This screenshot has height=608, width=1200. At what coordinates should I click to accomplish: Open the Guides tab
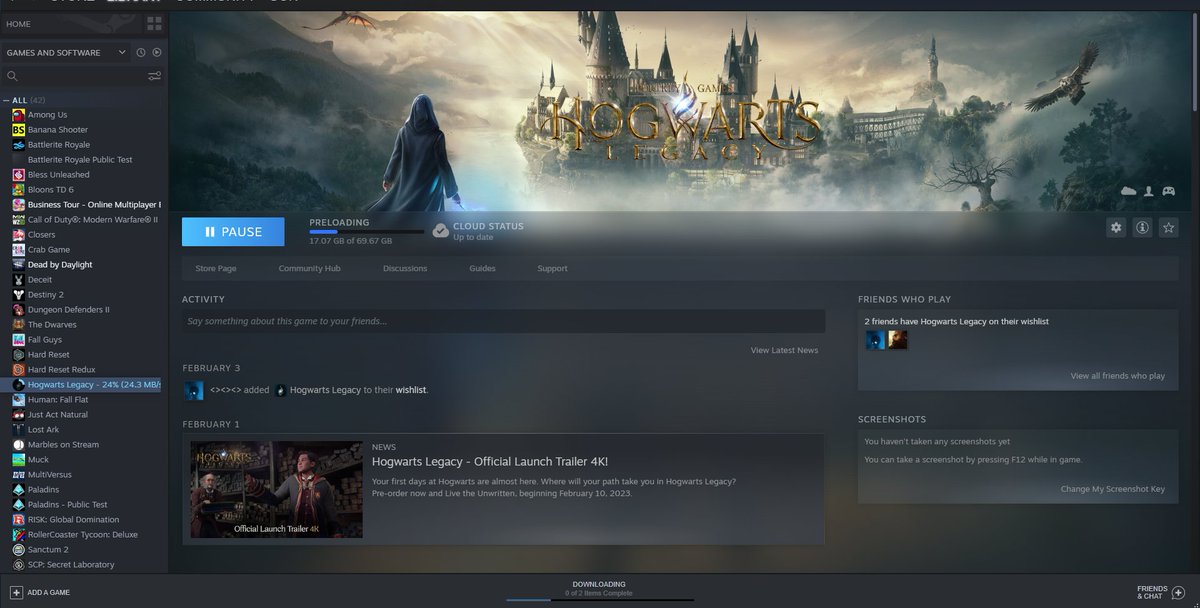482,268
